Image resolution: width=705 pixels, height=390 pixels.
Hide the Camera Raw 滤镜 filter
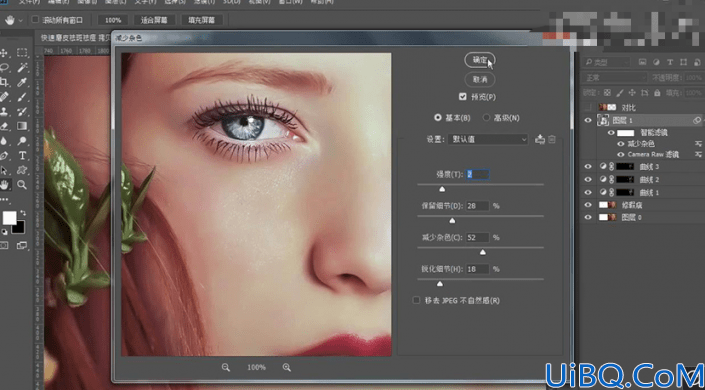click(x=621, y=154)
